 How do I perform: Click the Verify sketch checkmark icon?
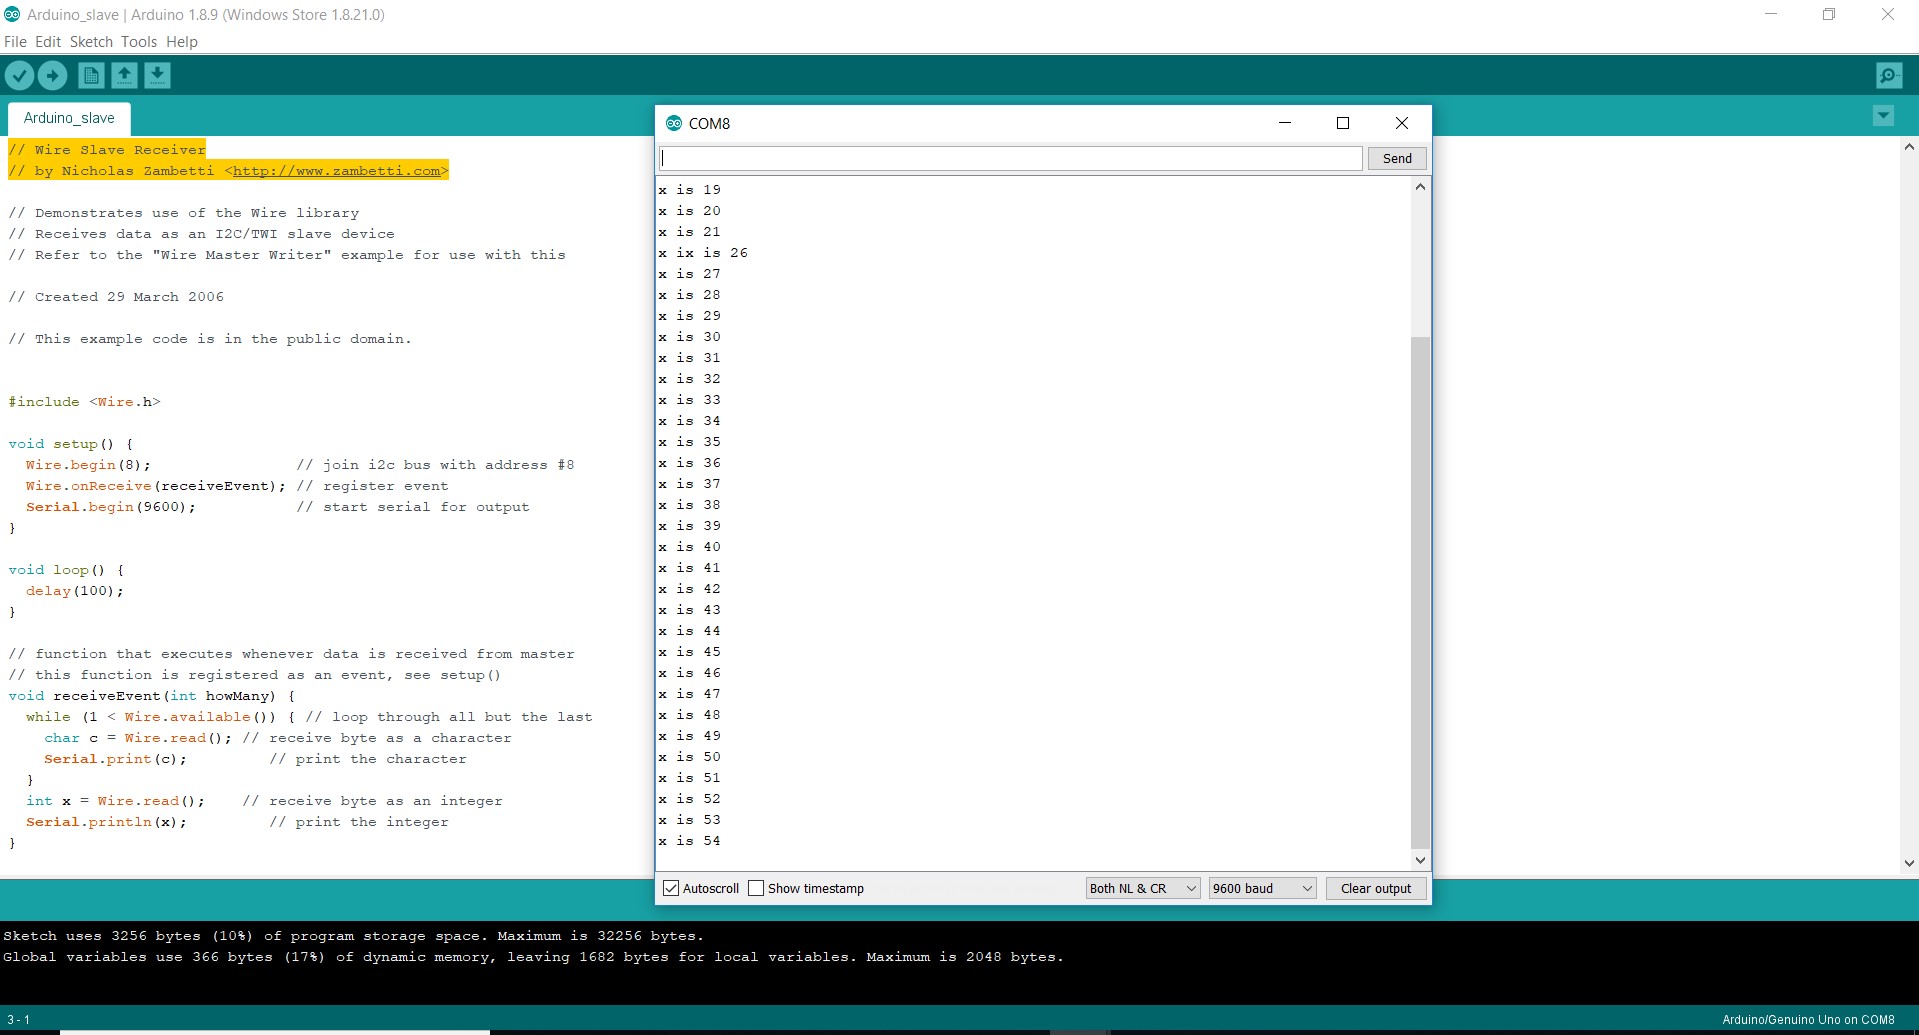(x=19, y=75)
